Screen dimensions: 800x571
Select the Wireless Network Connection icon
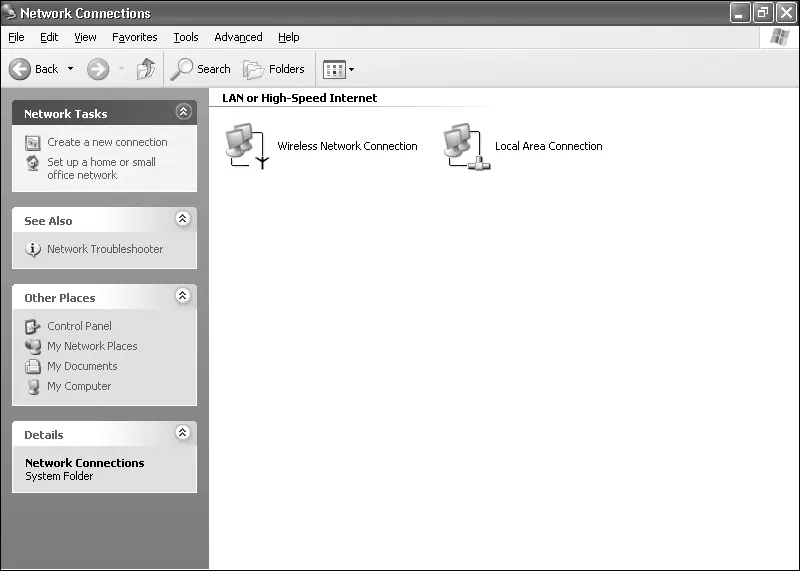(247, 146)
